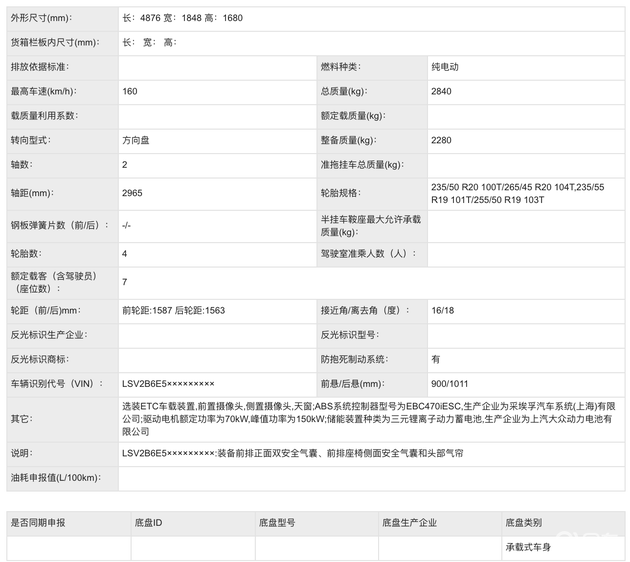
Task: Click the 车辆识别代号（VIN） label
Action: tap(57, 384)
